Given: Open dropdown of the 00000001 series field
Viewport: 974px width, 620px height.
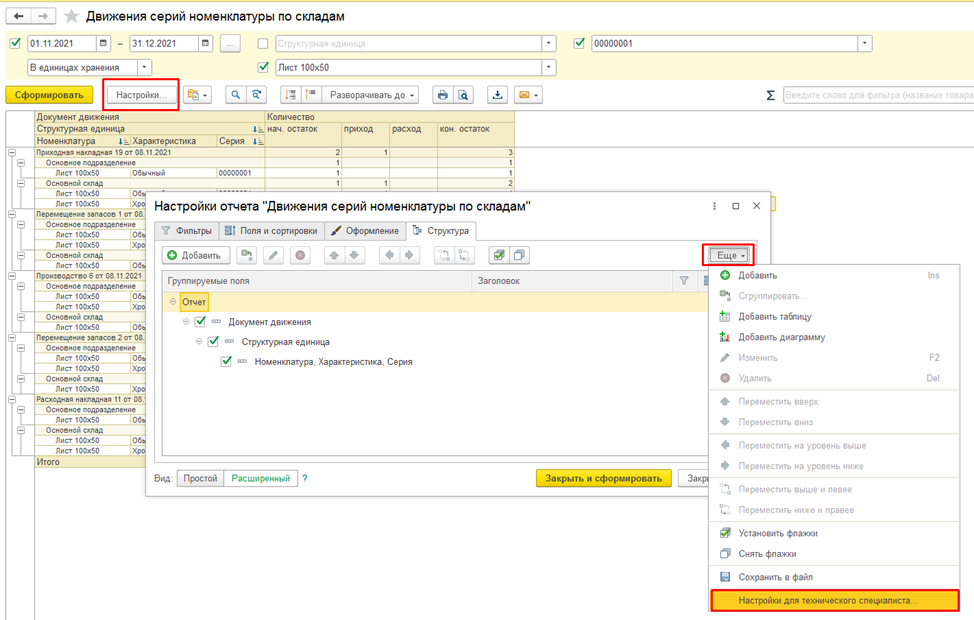Looking at the screenshot, I should [865, 43].
